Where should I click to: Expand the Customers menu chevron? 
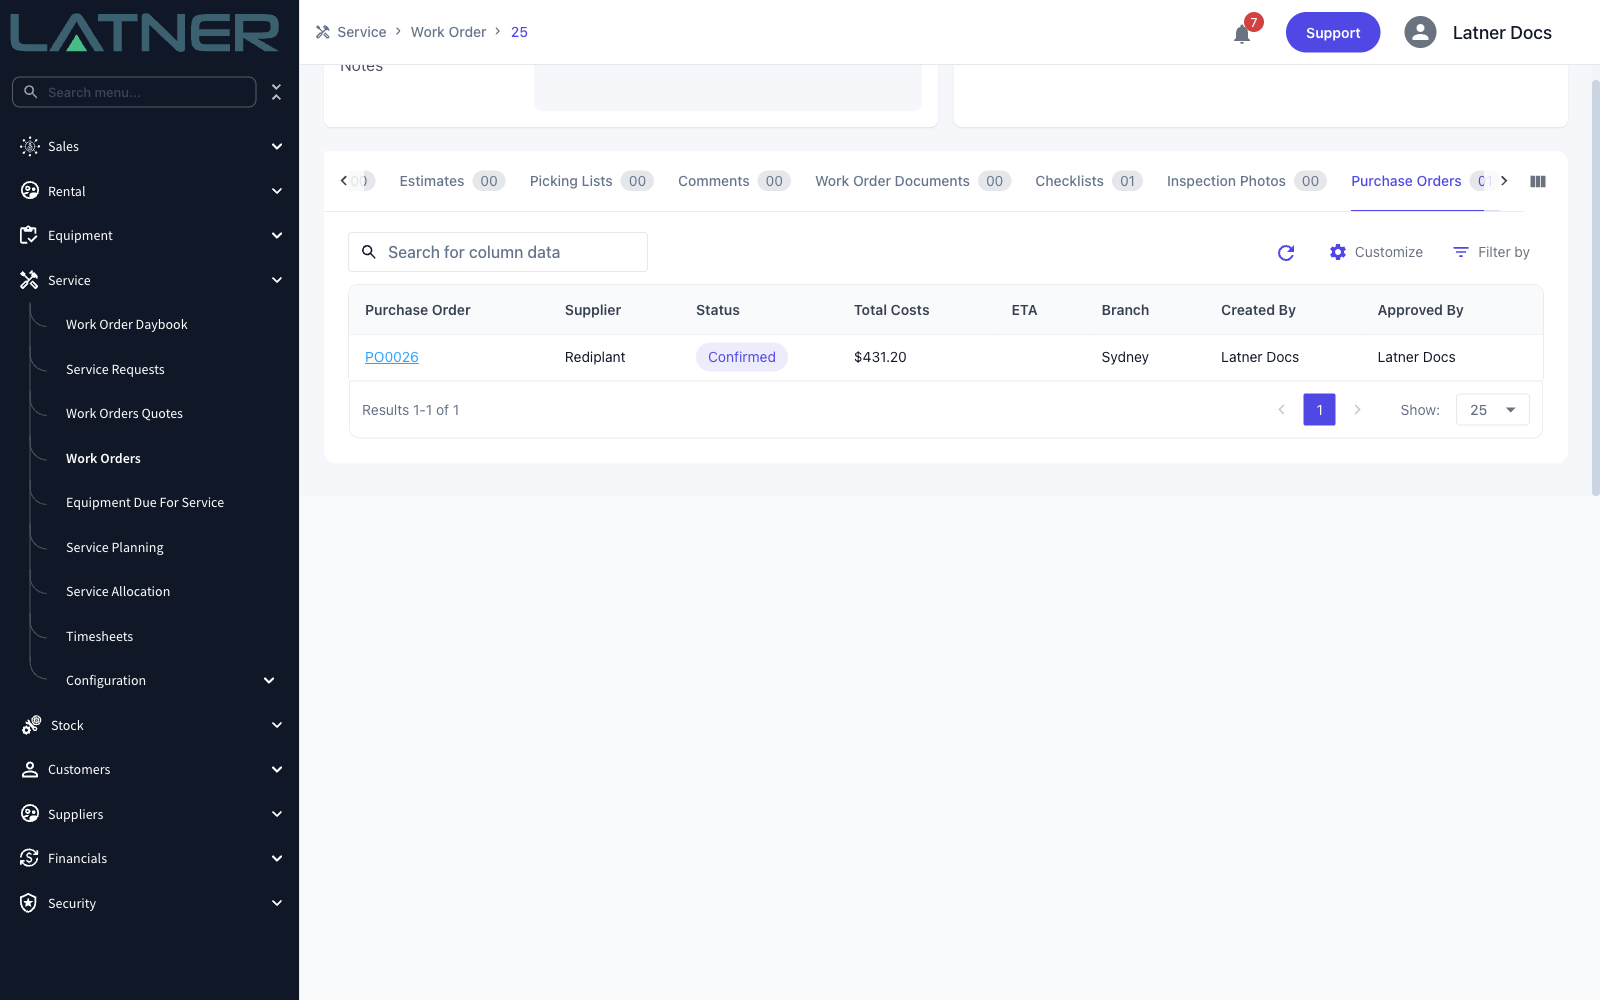coord(277,769)
